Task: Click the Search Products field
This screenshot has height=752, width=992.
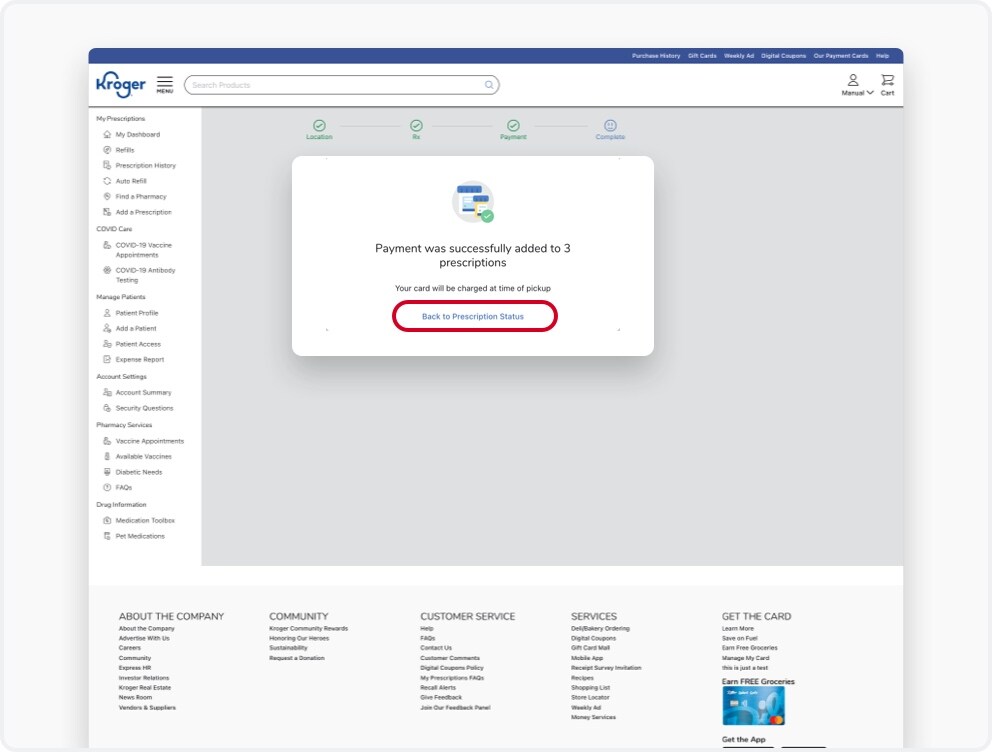Action: pyautogui.click(x=342, y=85)
